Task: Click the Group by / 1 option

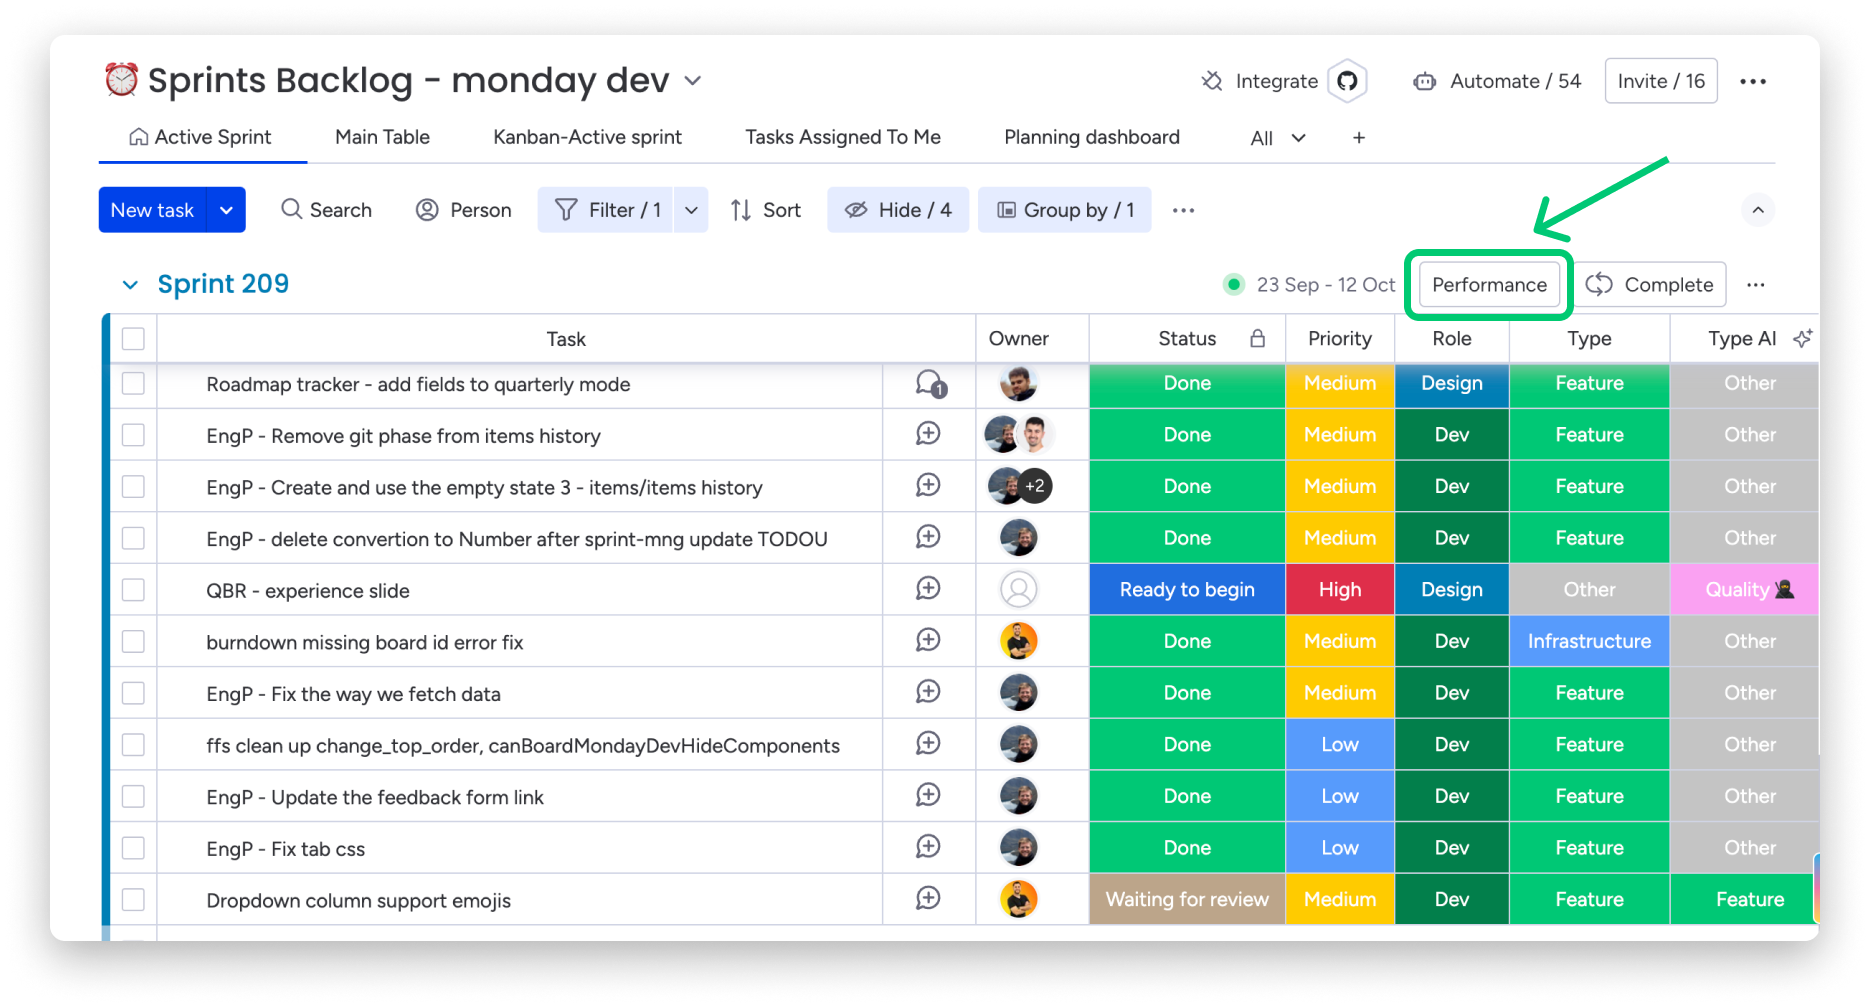Action: (x=1065, y=210)
